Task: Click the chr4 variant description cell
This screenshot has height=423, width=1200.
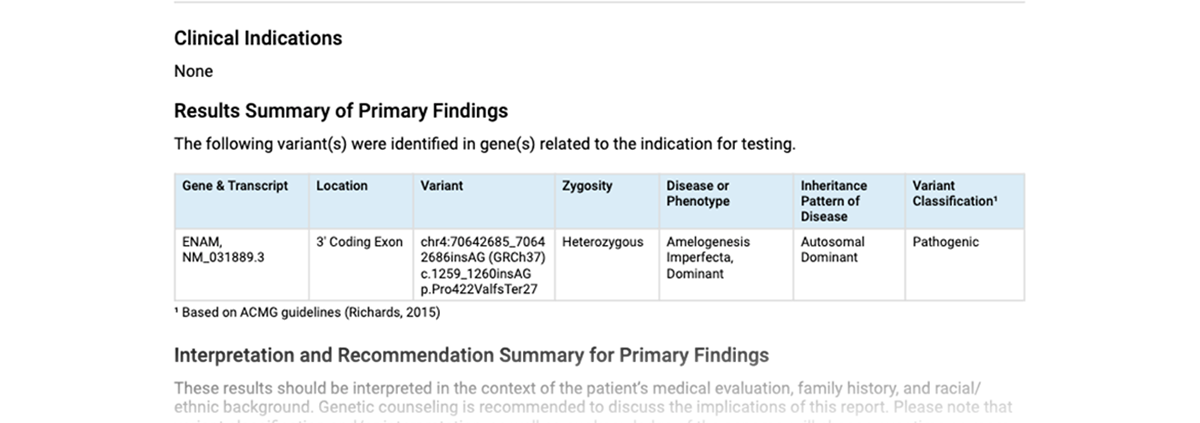Action: (x=483, y=265)
